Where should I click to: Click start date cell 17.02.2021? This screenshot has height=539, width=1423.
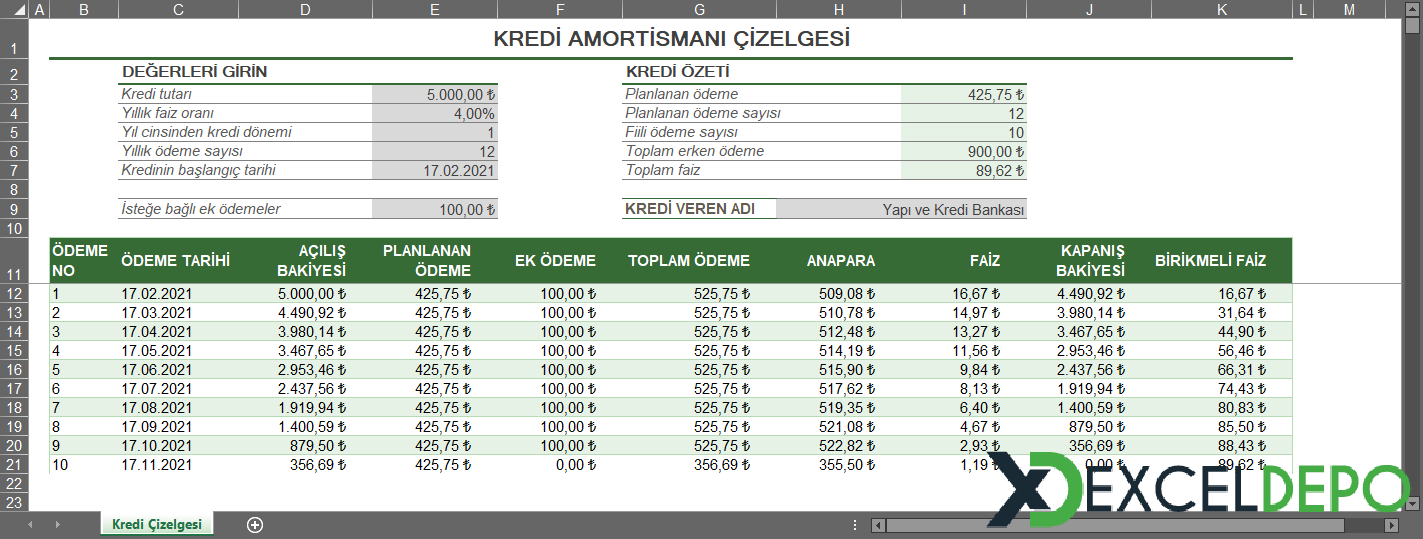coord(435,170)
